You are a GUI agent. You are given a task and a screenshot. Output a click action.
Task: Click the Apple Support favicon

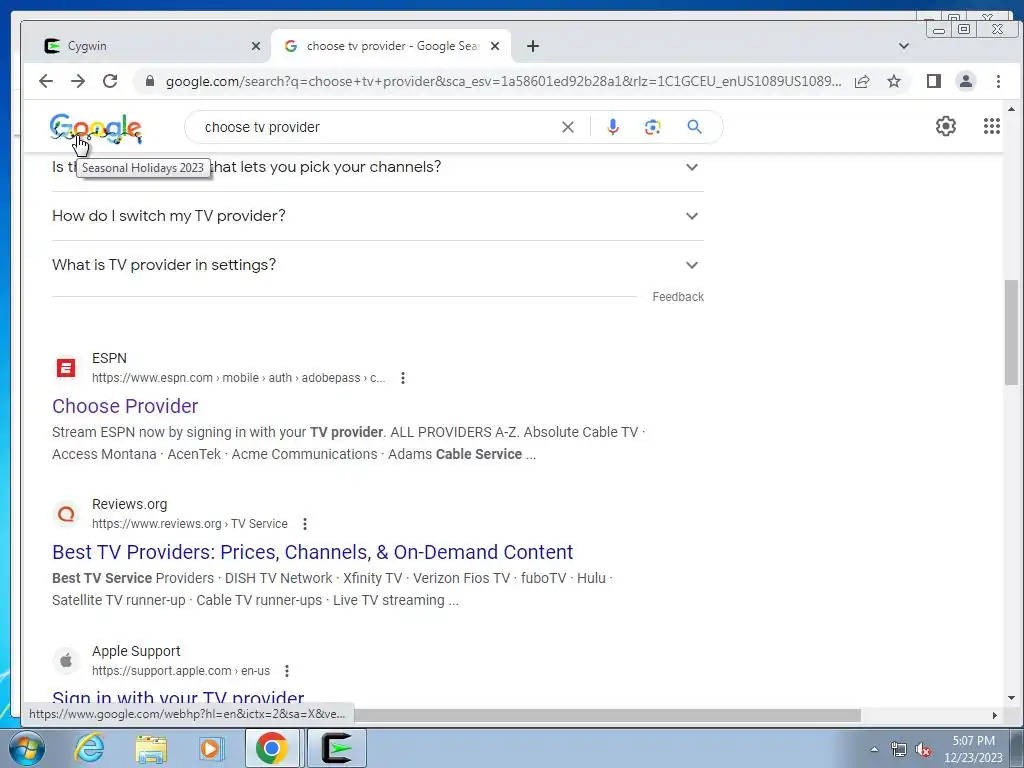[66, 661]
